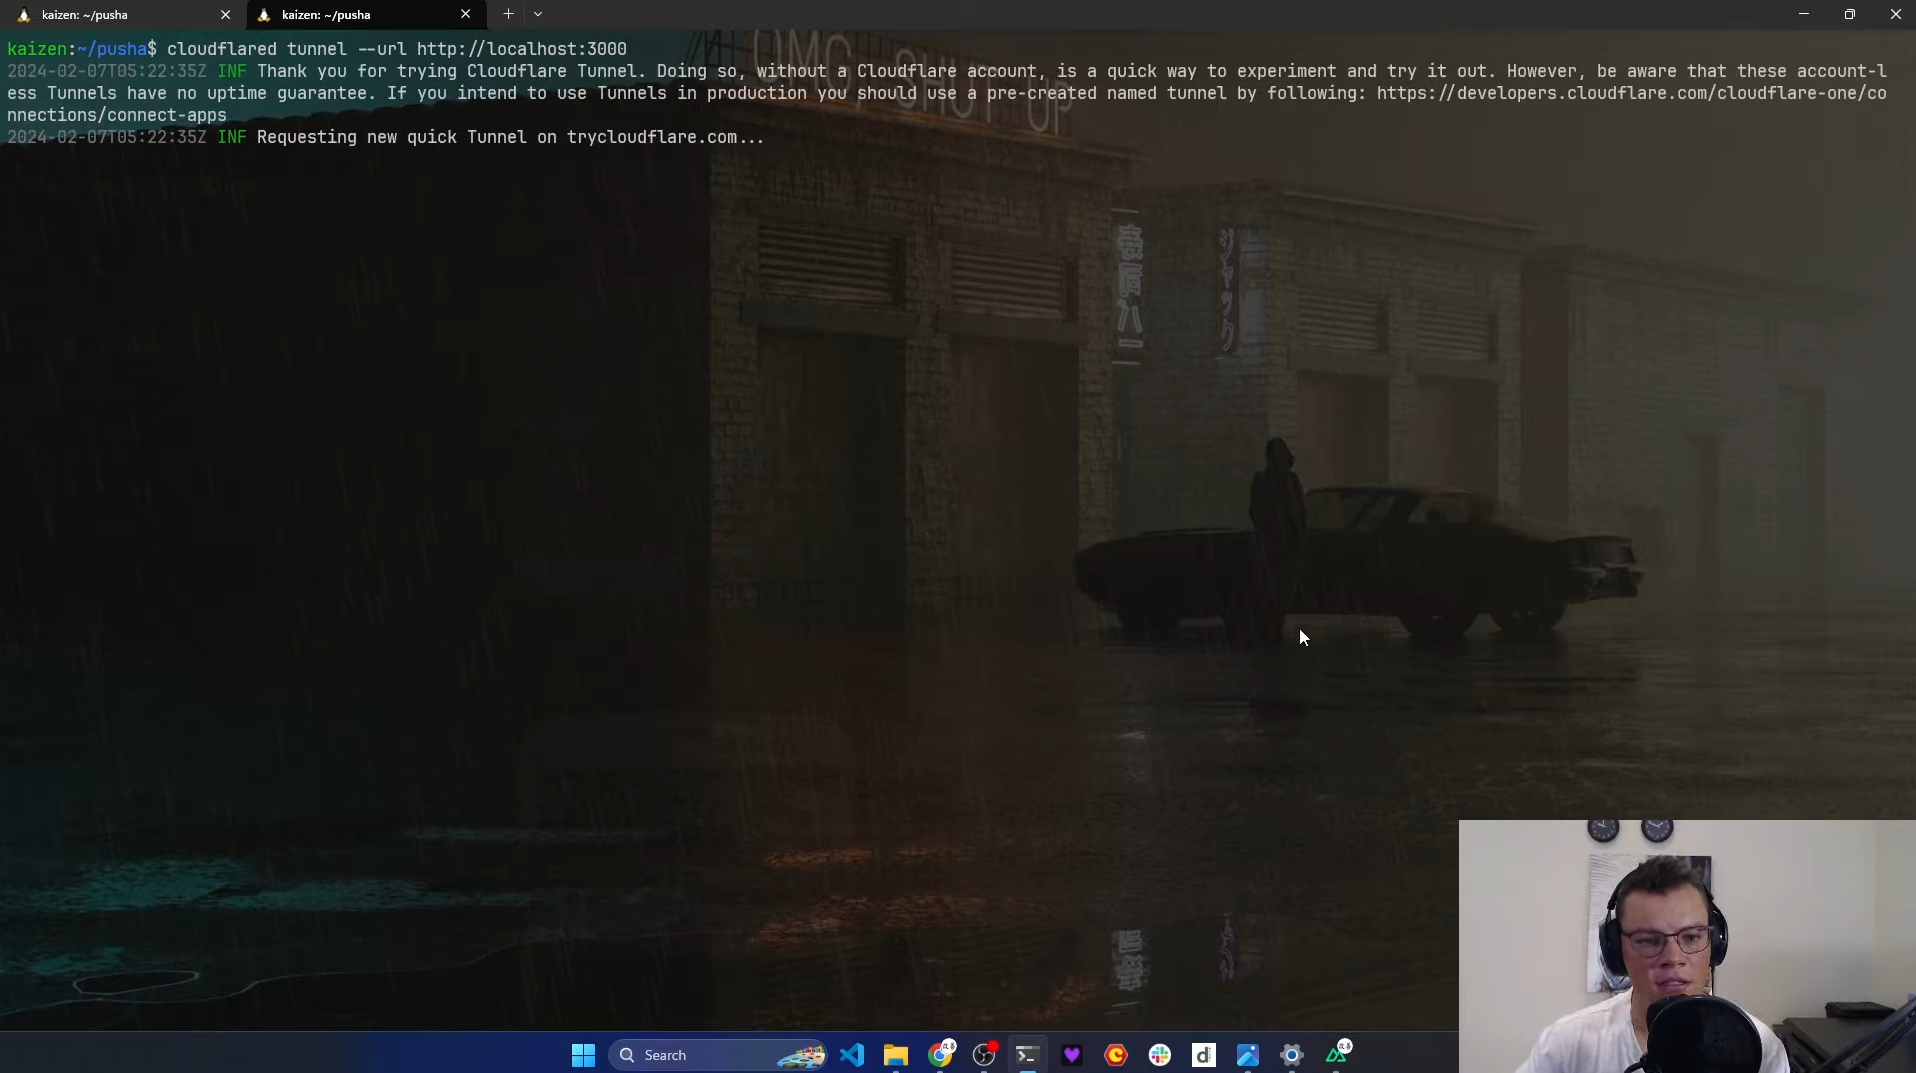Click the Windows Terminal taskbar icon
The image size is (1916, 1073).
pyautogui.click(x=1027, y=1055)
